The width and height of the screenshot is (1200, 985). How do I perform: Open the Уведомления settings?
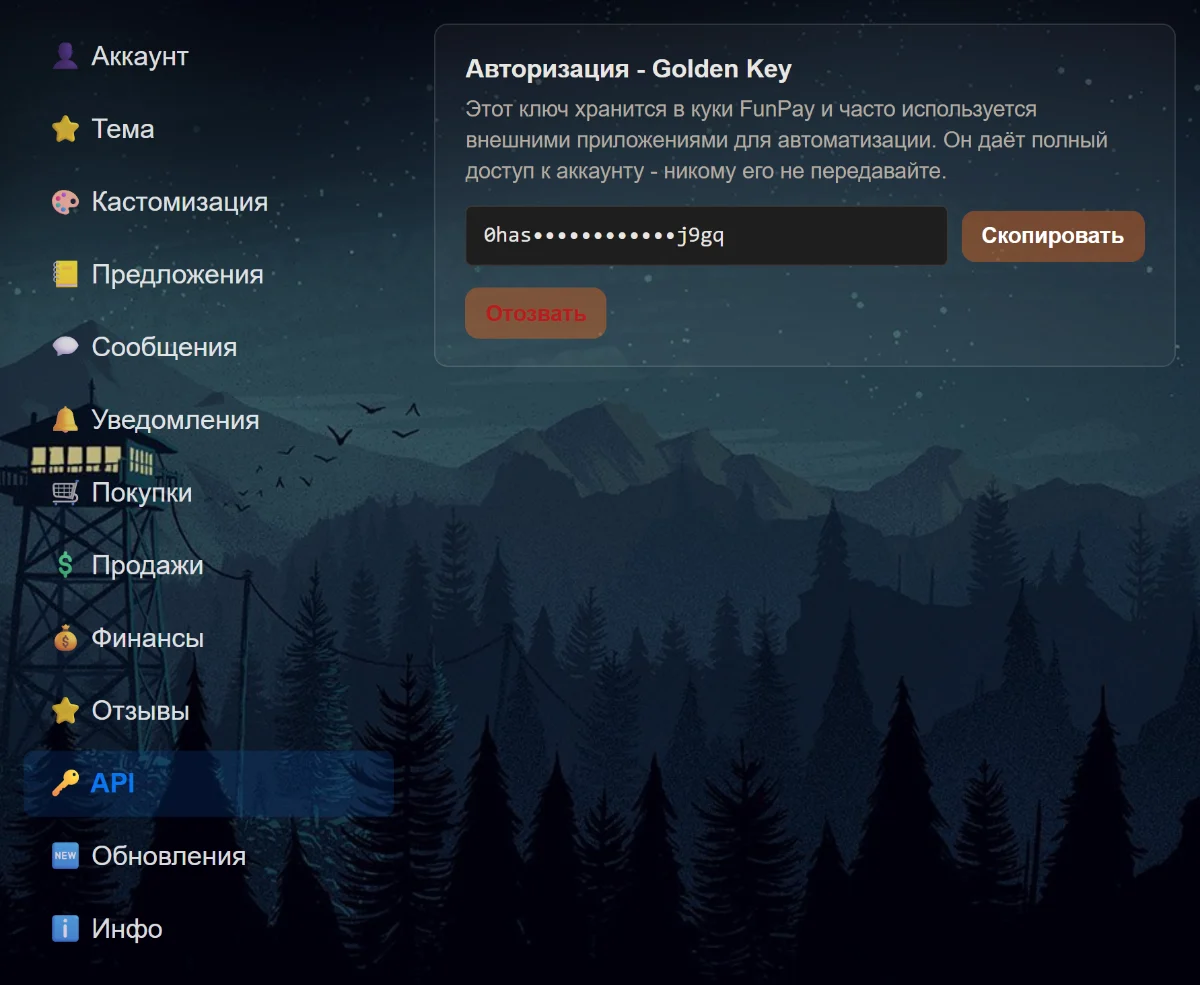[x=208, y=420]
